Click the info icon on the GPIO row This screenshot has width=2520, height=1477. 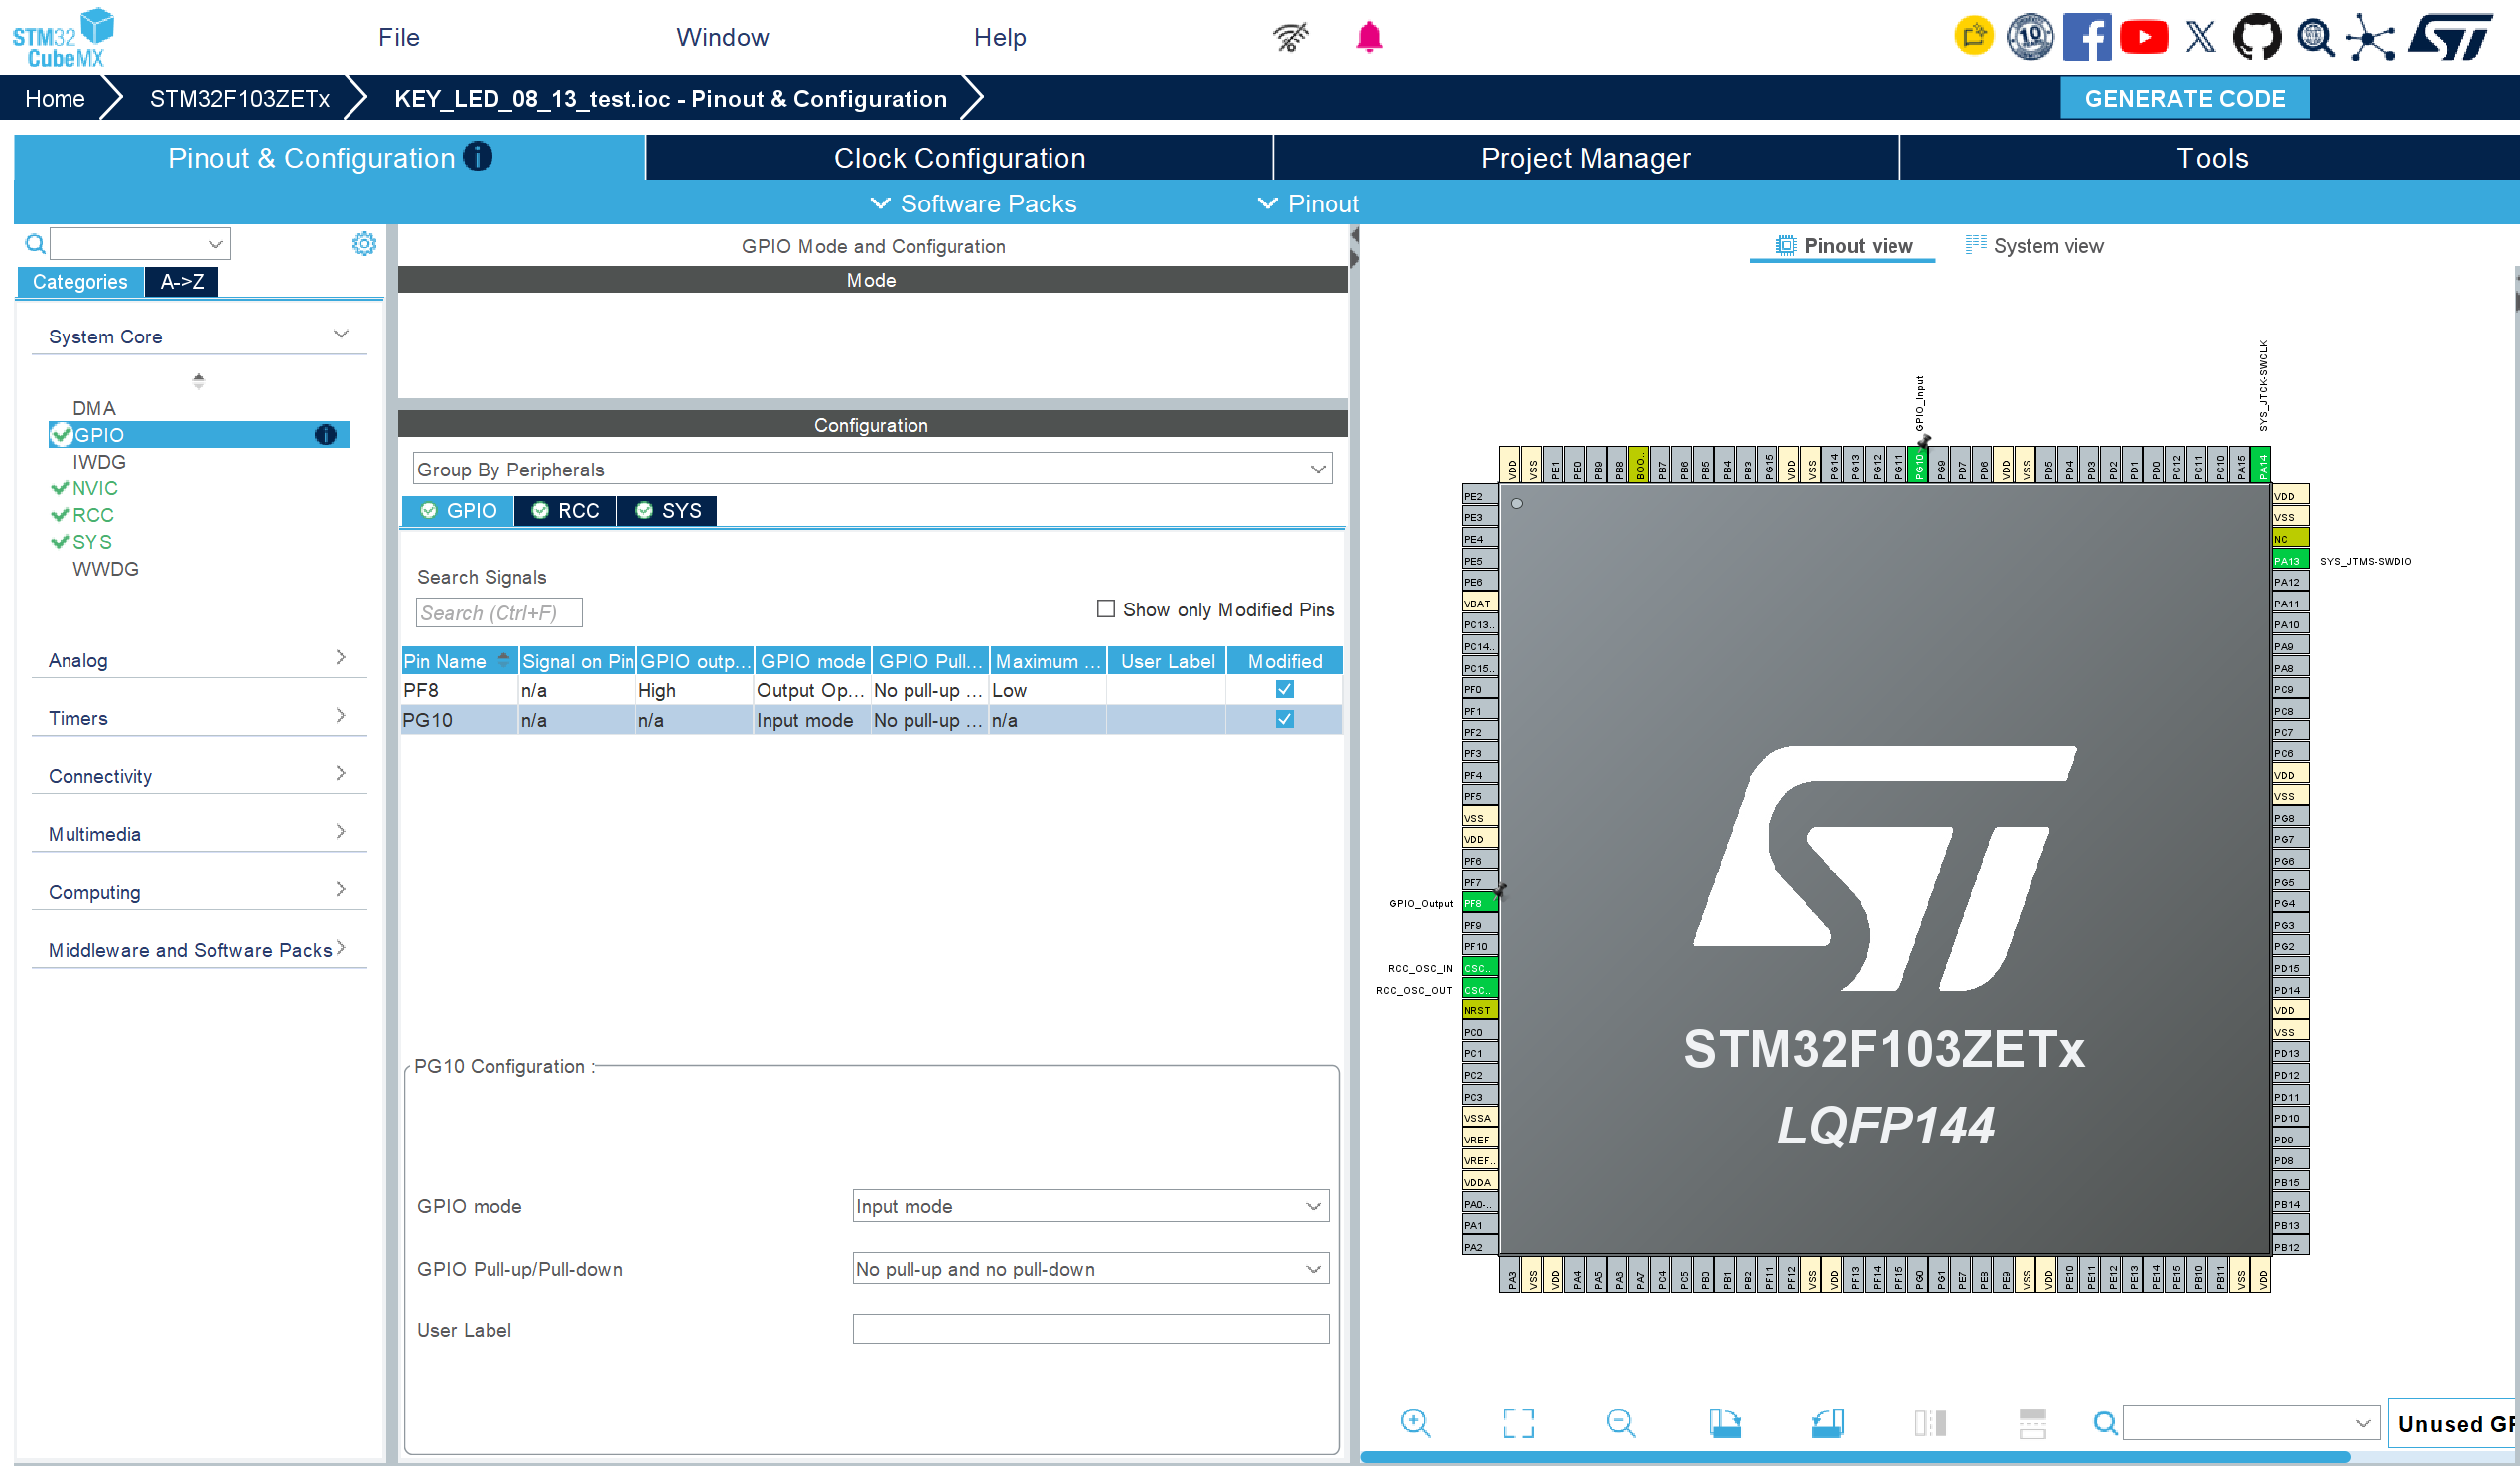(325, 435)
